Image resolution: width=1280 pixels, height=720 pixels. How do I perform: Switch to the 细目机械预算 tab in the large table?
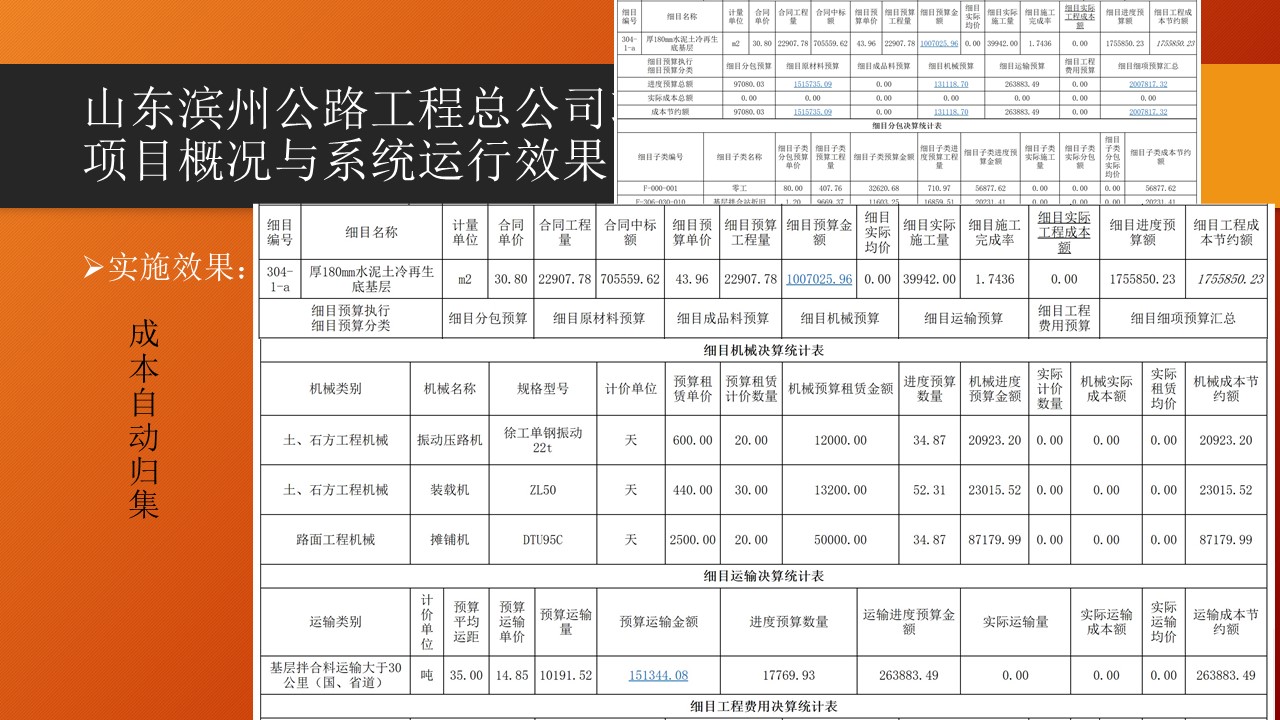(x=840, y=318)
